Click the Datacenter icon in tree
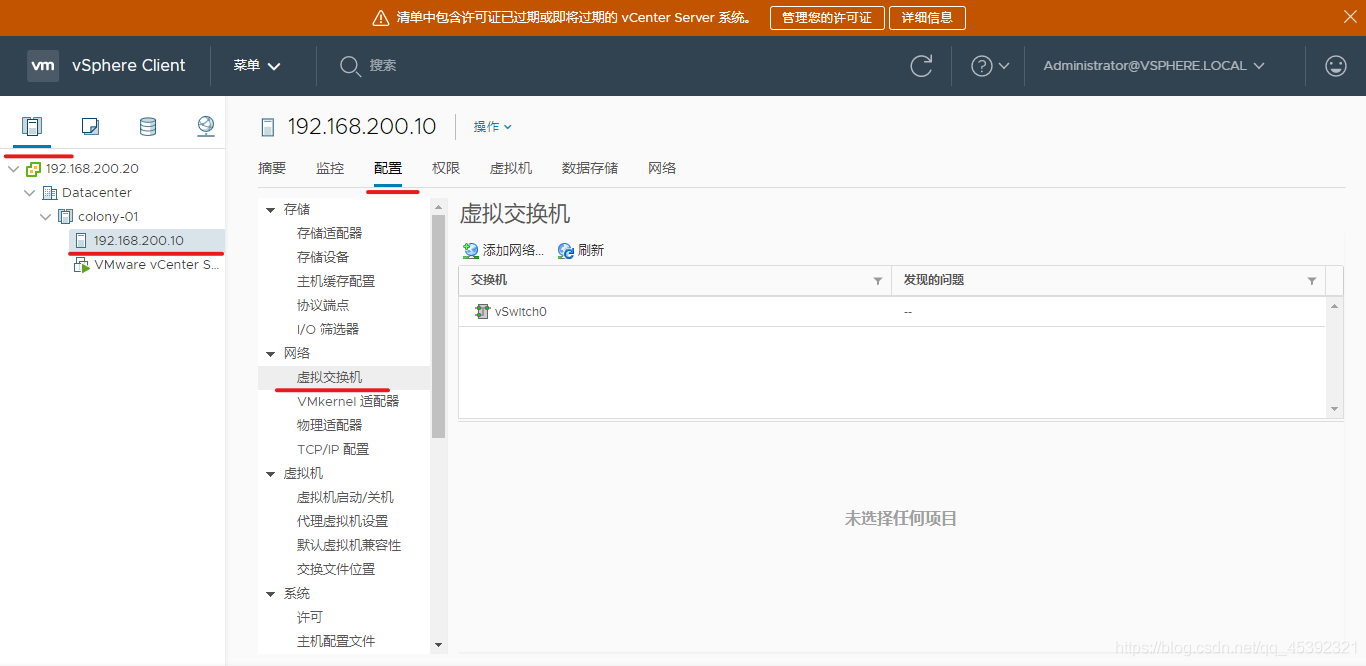Screen dimensions: 1366x666 50,193
